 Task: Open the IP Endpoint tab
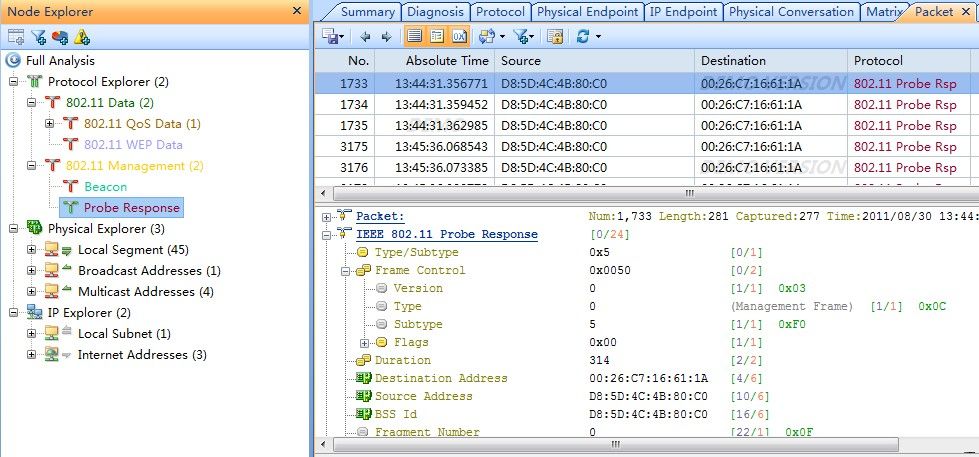click(683, 12)
